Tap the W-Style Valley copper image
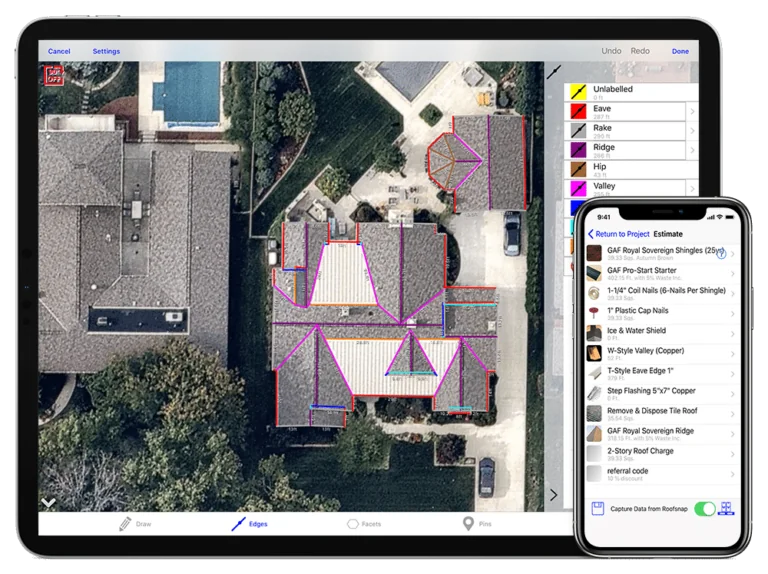The height and width of the screenshot is (574, 768). [594, 354]
